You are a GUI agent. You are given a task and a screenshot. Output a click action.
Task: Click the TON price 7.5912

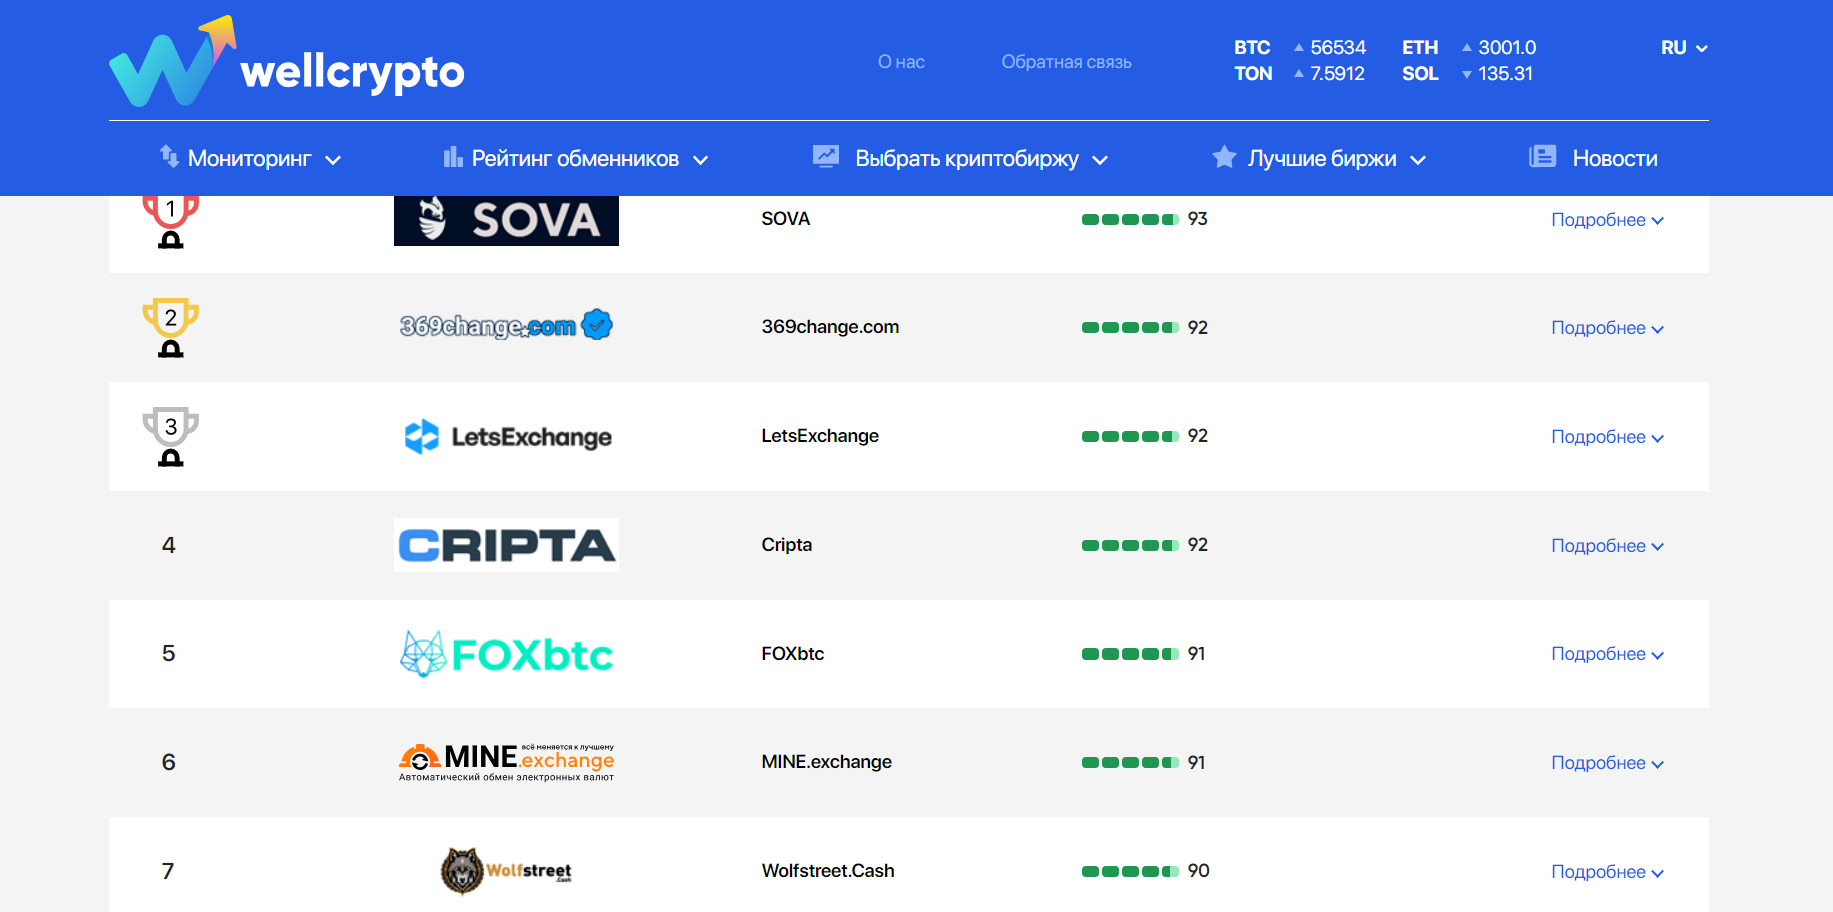1337,74
